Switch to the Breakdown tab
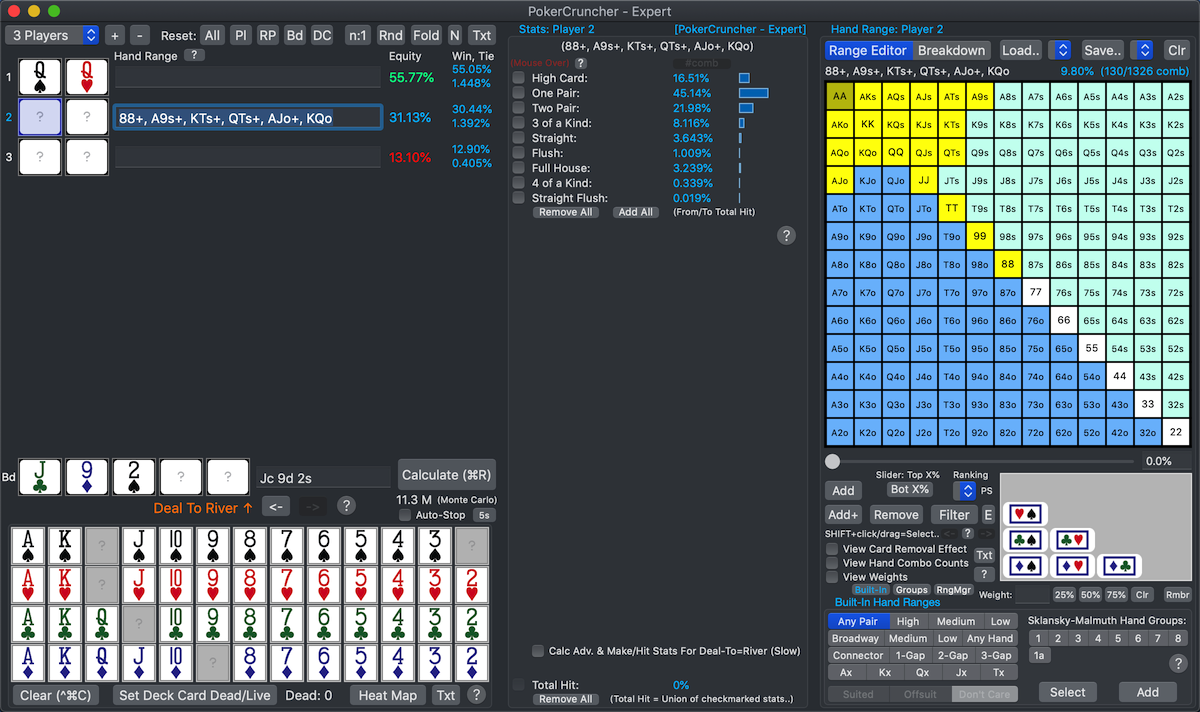This screenshot has height=712, width=1200. pyautogui.click(x=951, y=50)
